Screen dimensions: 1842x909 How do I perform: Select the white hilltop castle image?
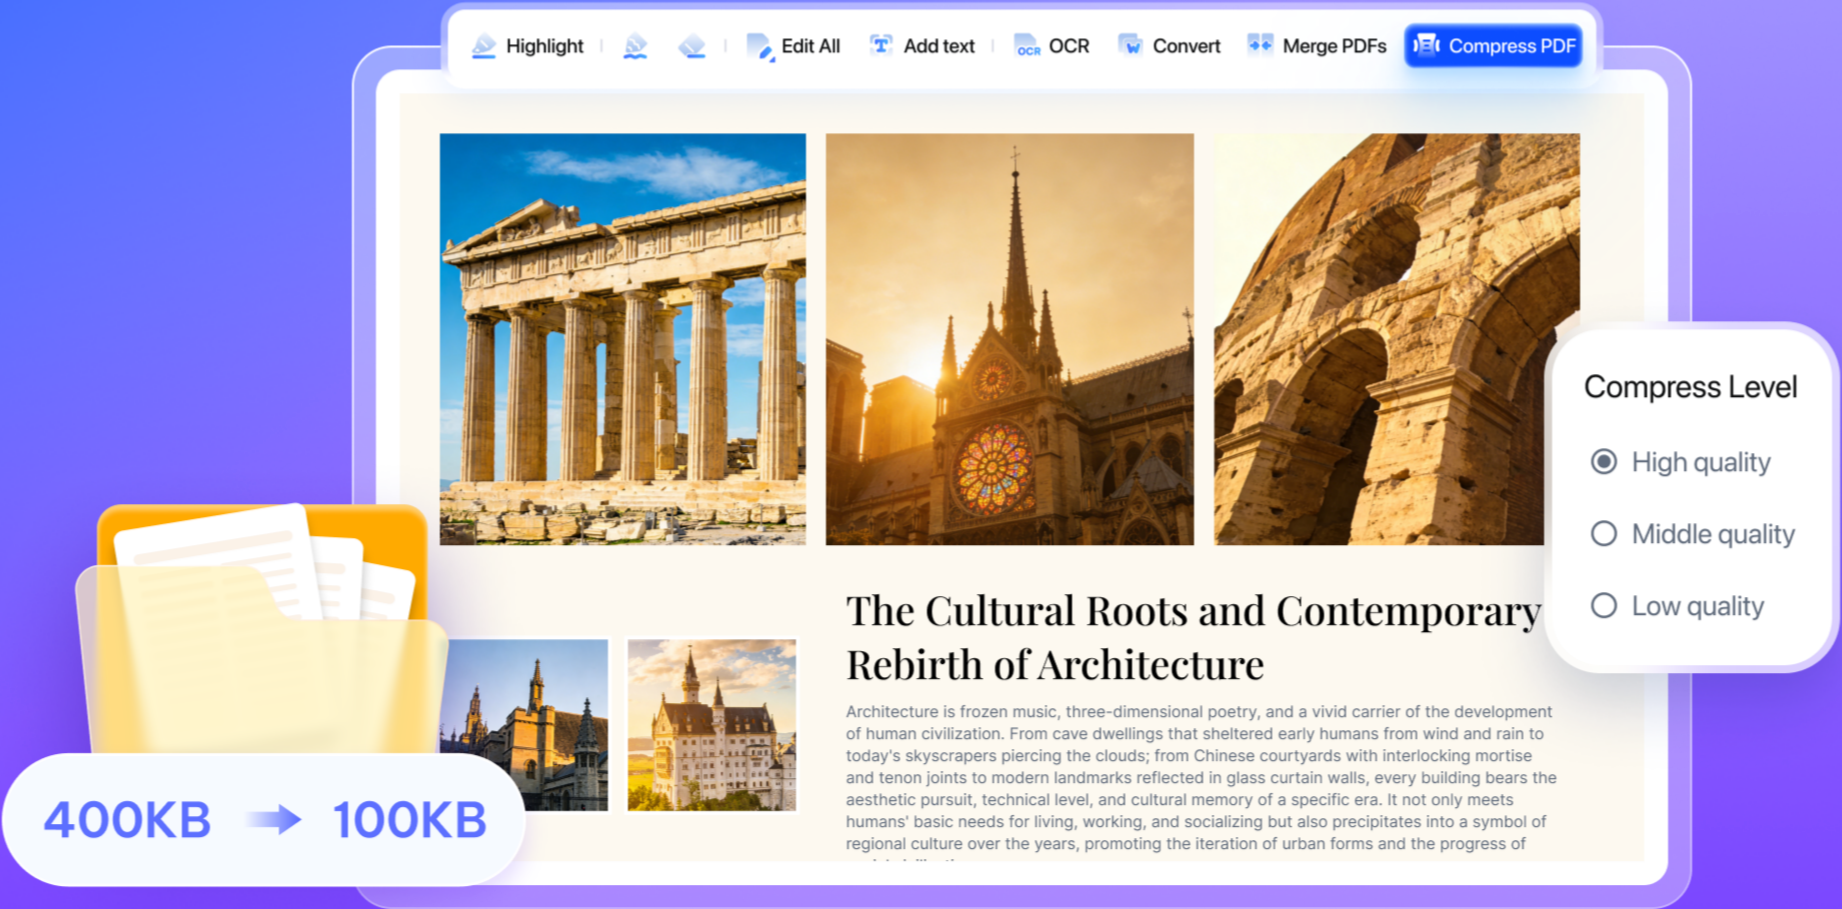(x=711, y=725)
